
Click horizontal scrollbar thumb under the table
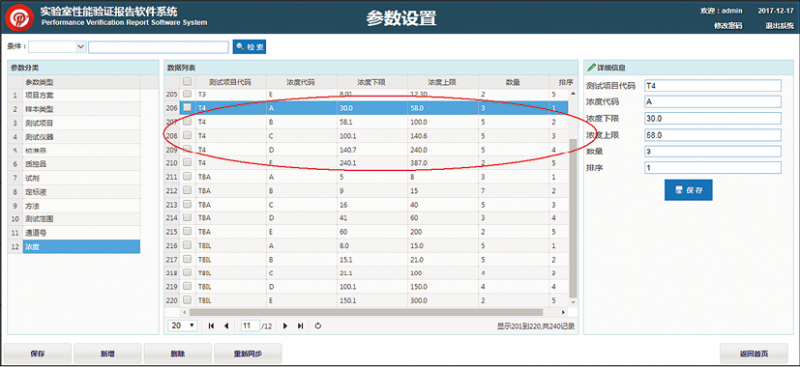[366, 312]
